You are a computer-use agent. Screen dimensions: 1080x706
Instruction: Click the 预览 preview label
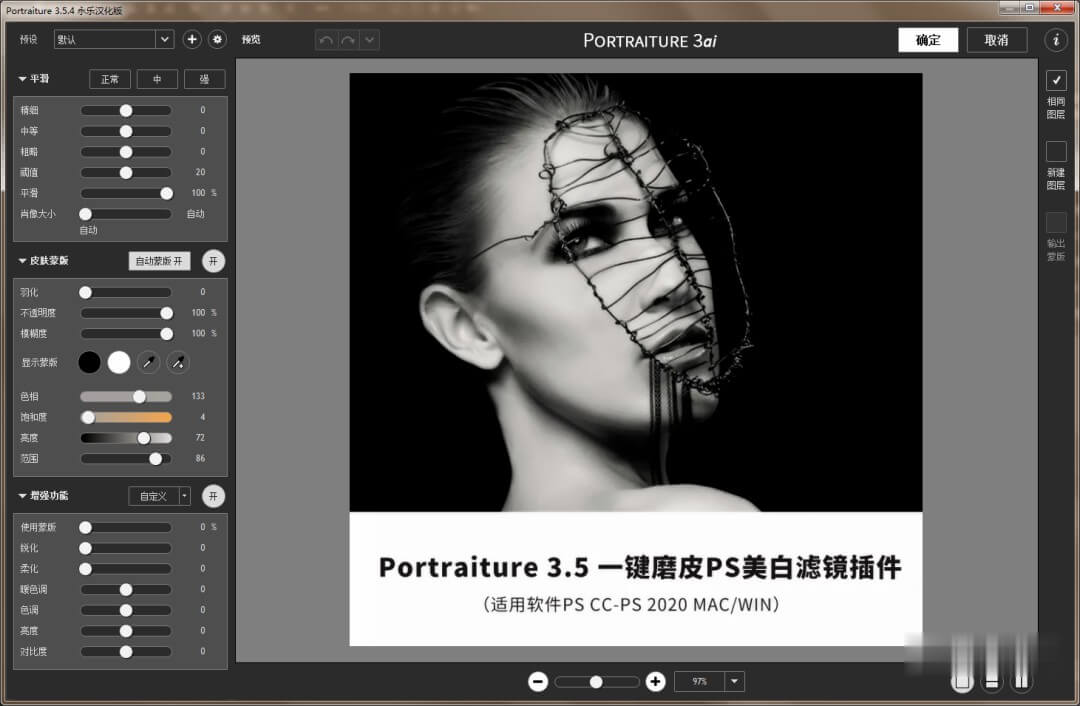pyautogui.click(x=251, y=40)
